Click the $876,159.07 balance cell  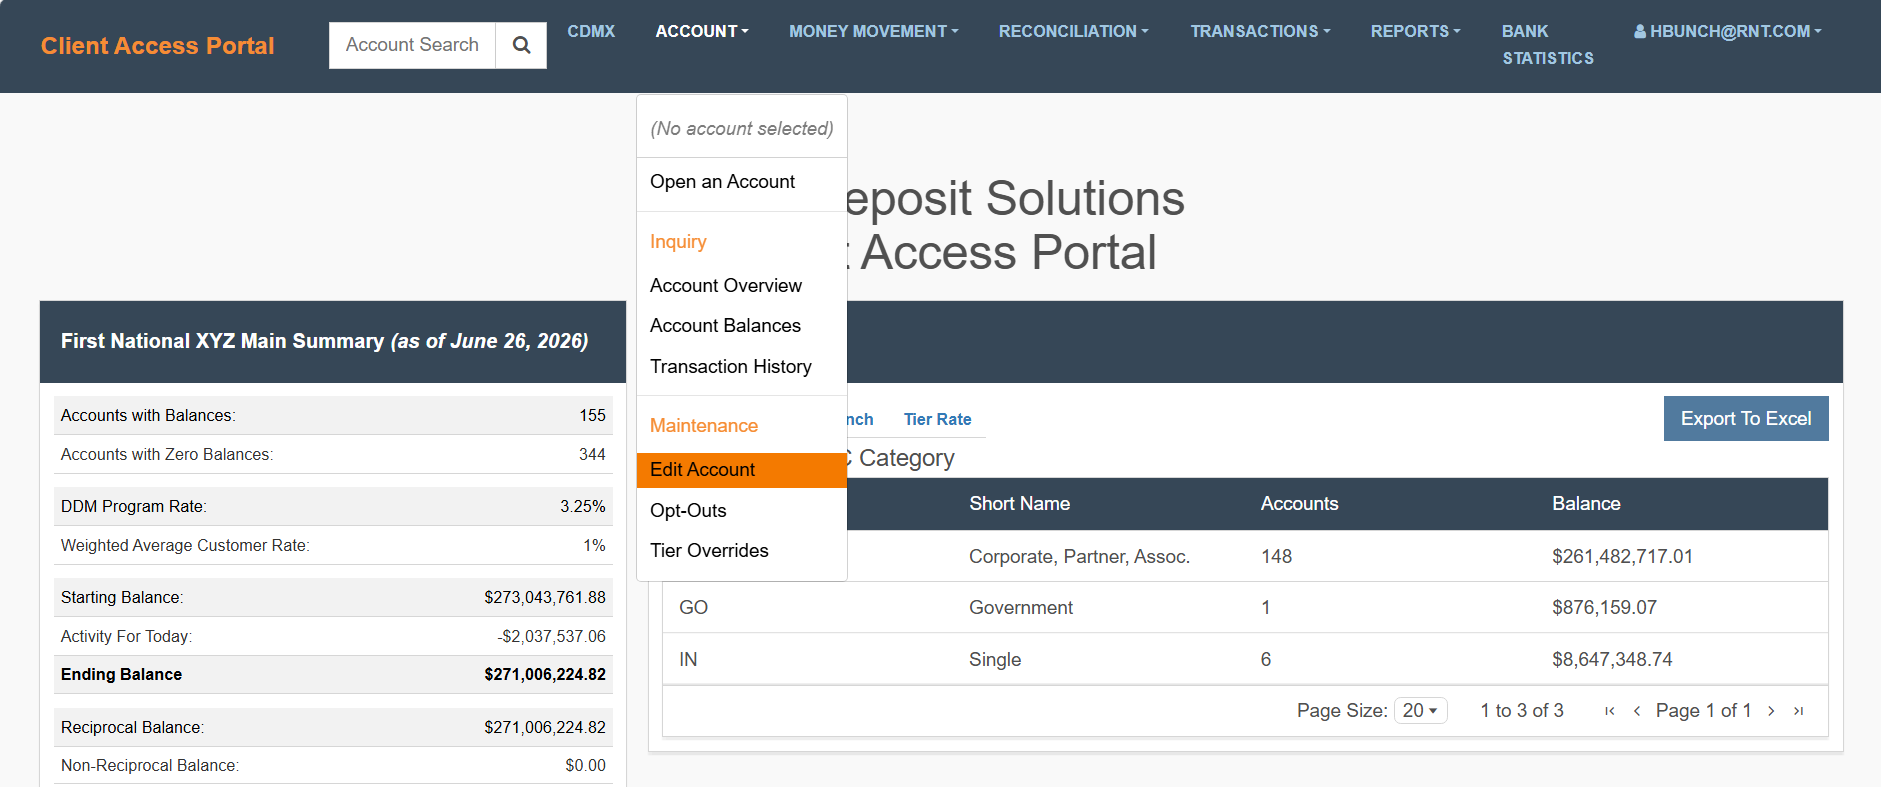[1604, 608]
